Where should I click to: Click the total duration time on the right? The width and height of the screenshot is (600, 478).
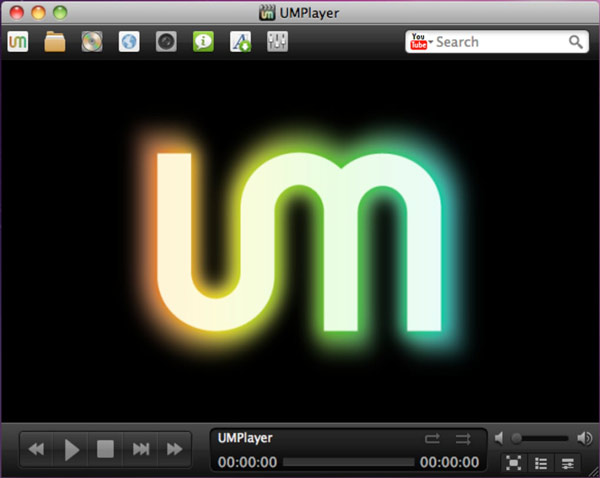(x=449, y=462)
